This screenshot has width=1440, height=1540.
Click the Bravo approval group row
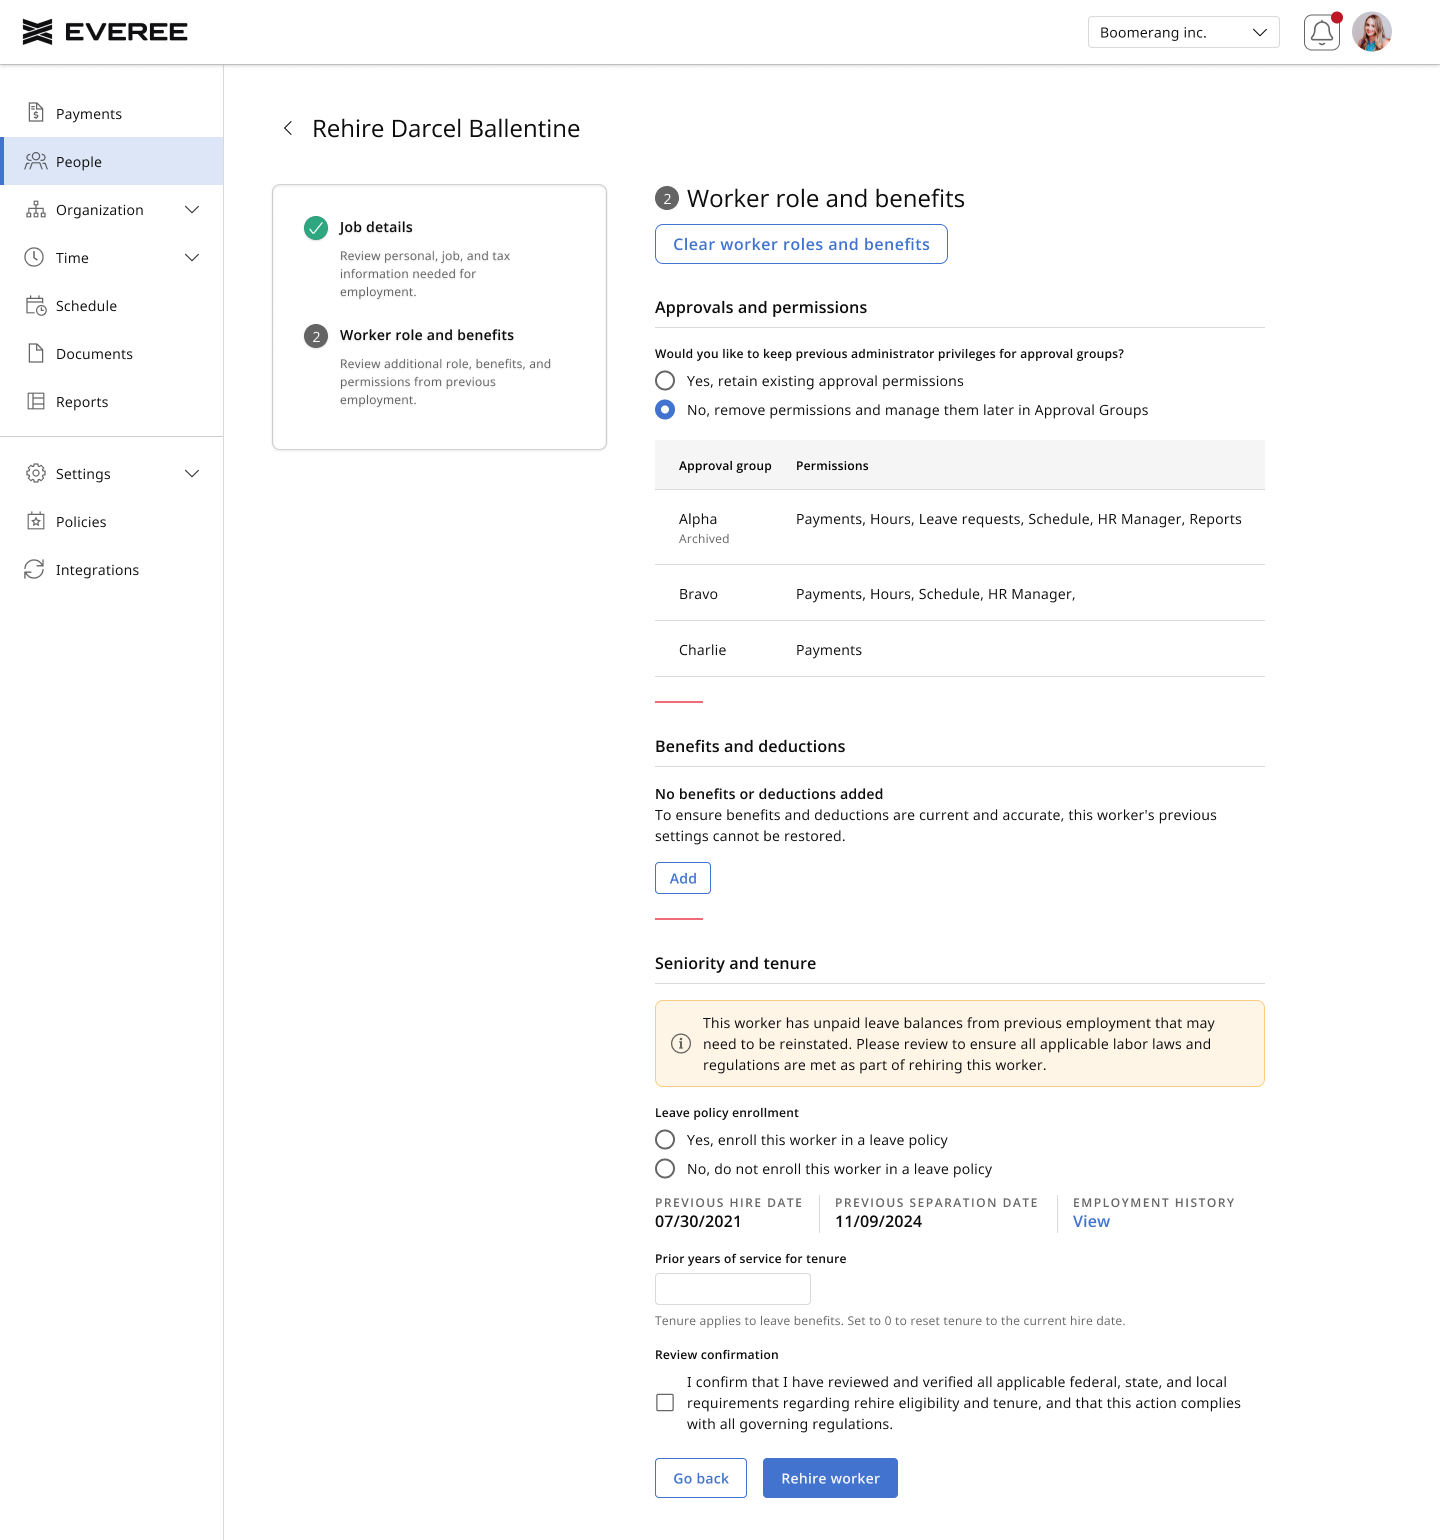[x=960, y=593]
